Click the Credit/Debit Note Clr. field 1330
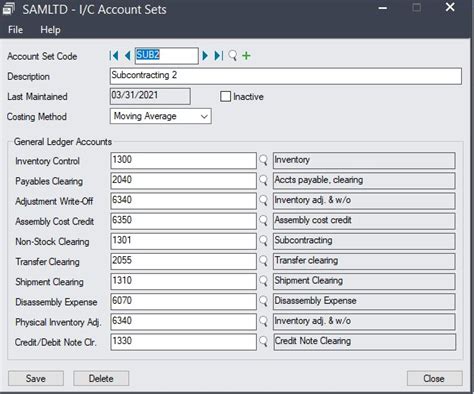Viewport: 474px width, 394px height. pos(183,342)
